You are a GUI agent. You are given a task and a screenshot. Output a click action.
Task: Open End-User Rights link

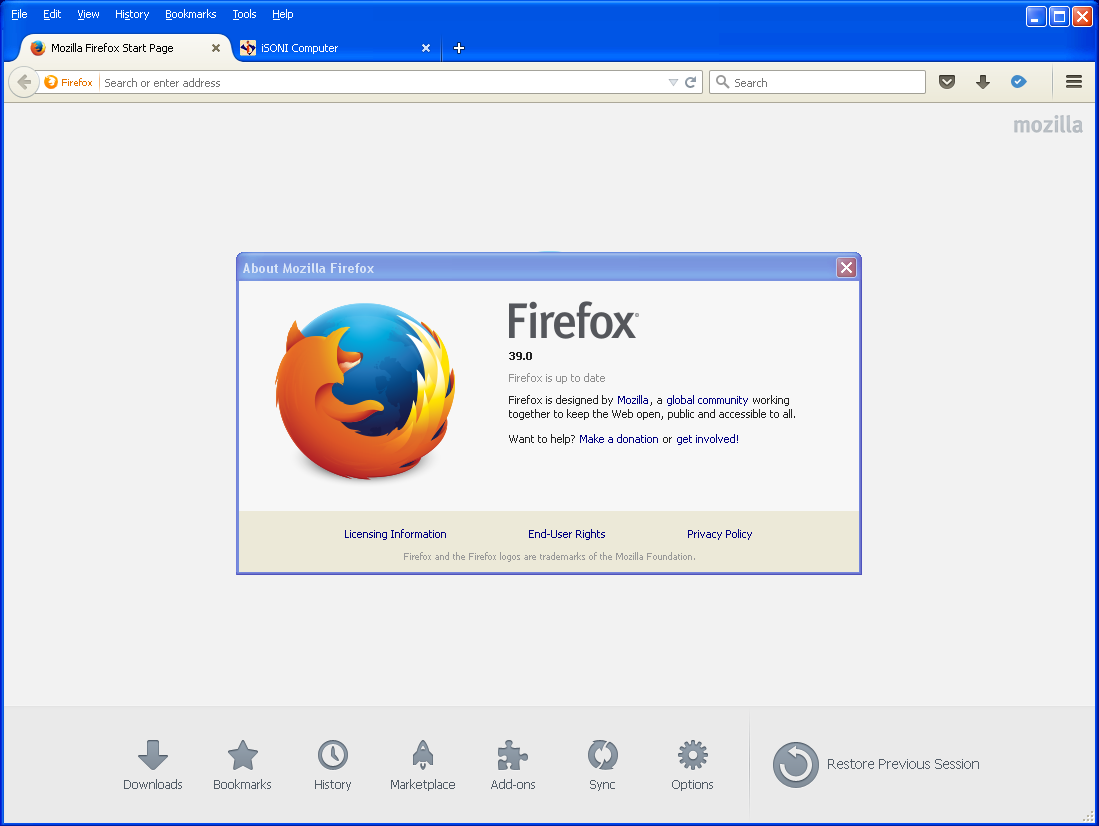[x=566, y=534]
